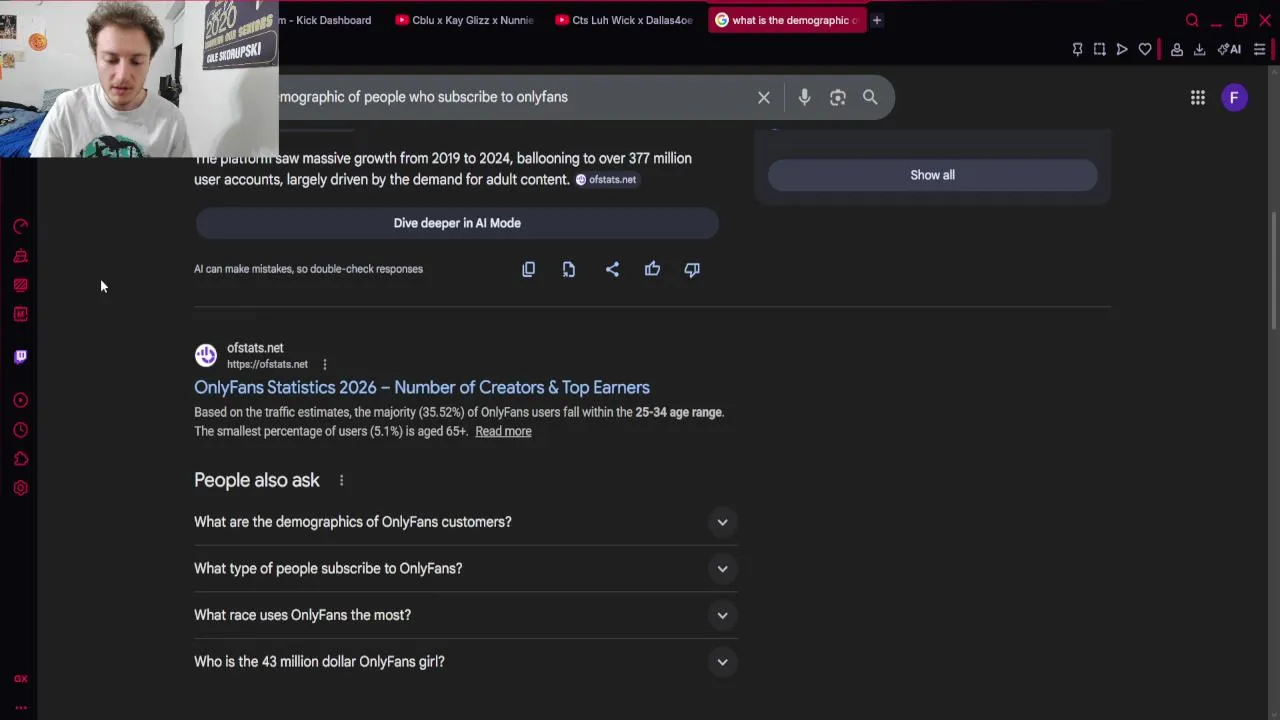The image size is (1280, 720).
Task: Click Read more in ofstats snippet
Action: click(503, 431)
